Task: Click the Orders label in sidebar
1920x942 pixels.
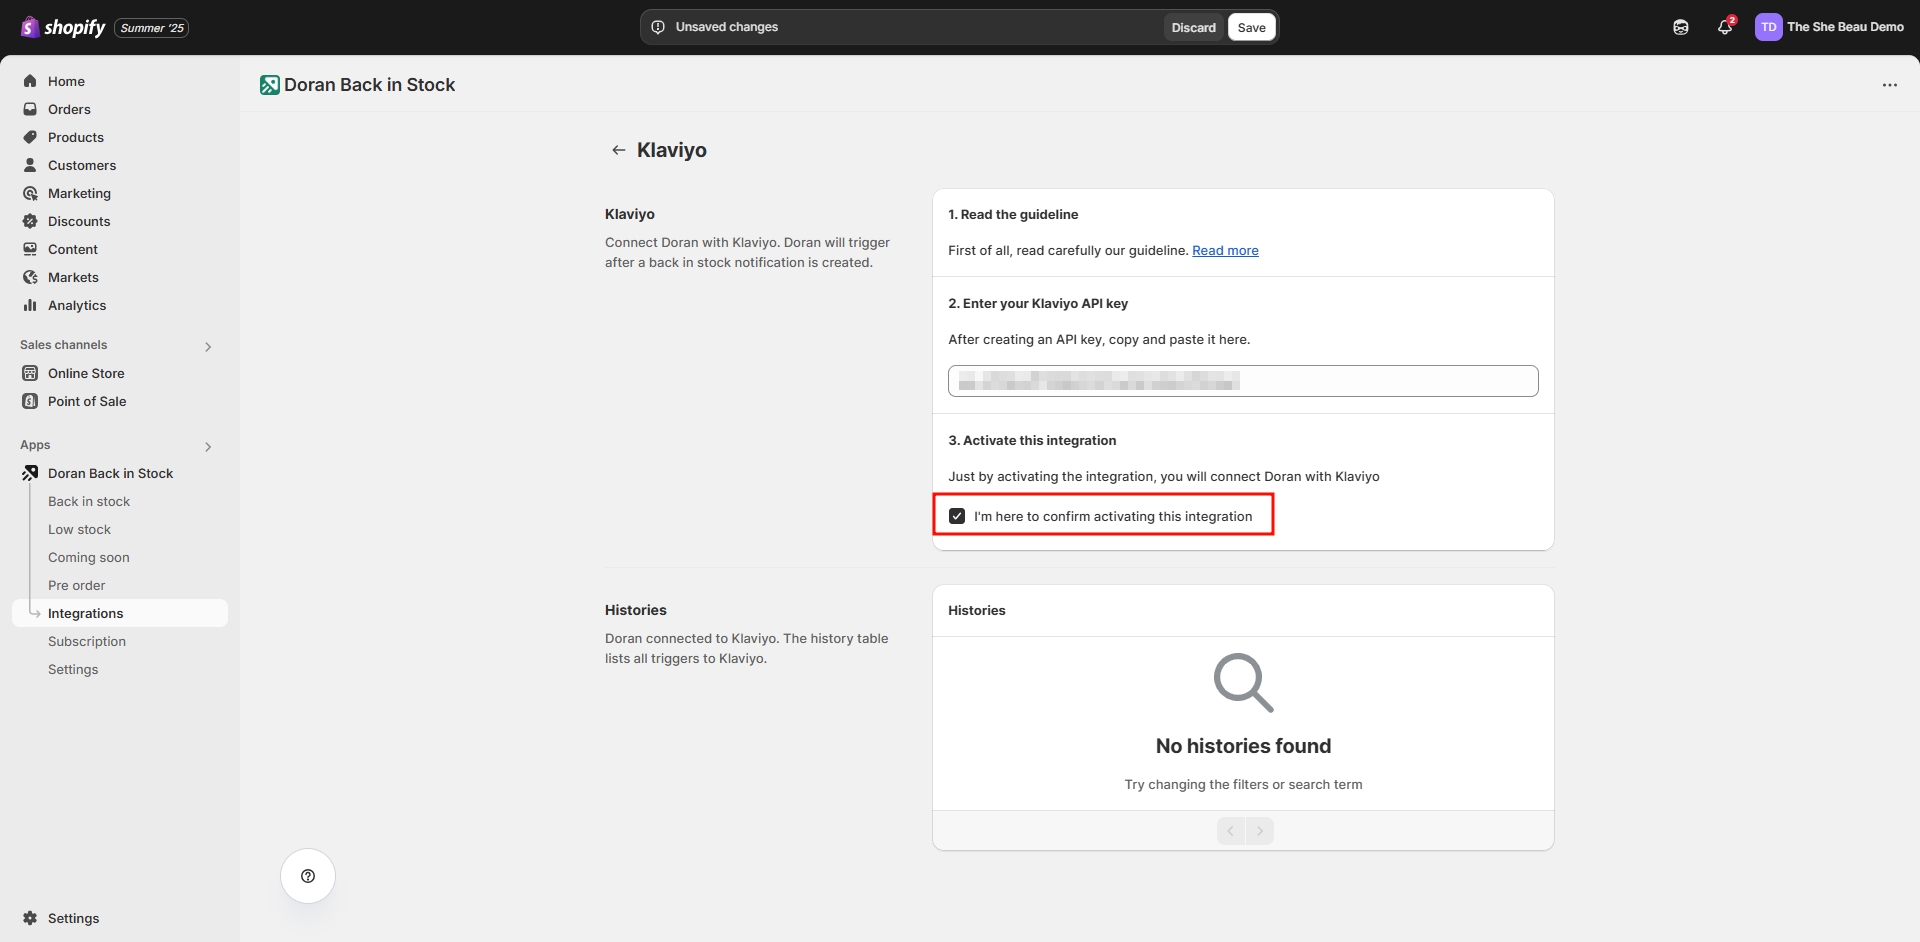Action: pyautogui.click(x=69, y=109)
